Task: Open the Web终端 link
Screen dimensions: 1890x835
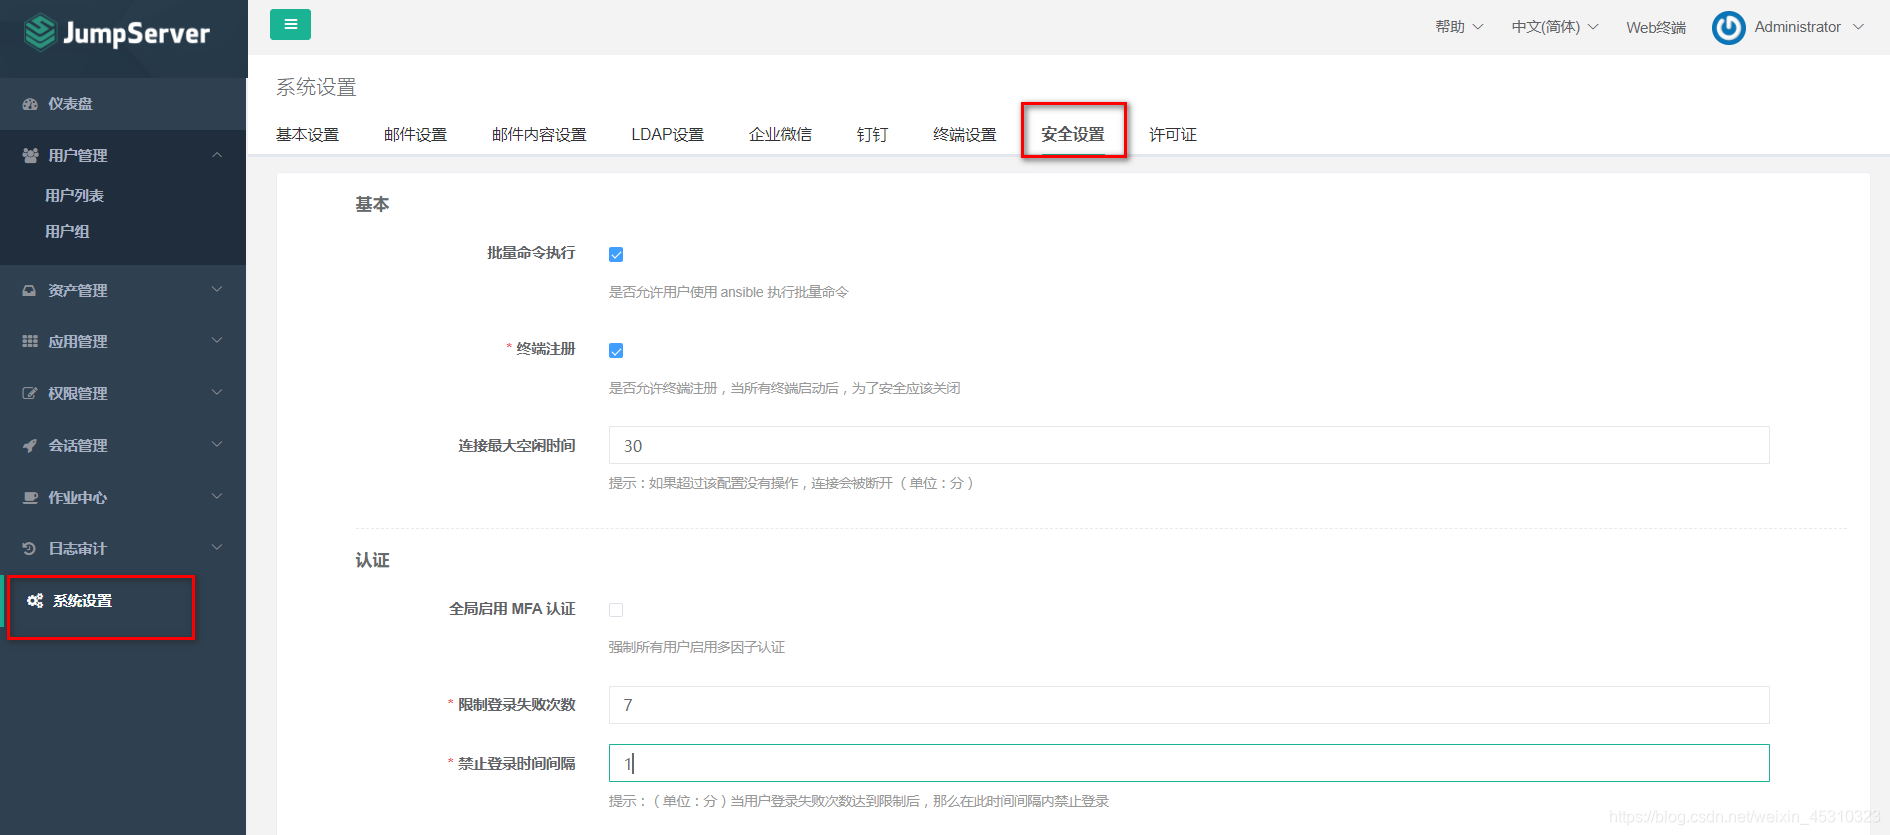Action: tap(1656, 27)
